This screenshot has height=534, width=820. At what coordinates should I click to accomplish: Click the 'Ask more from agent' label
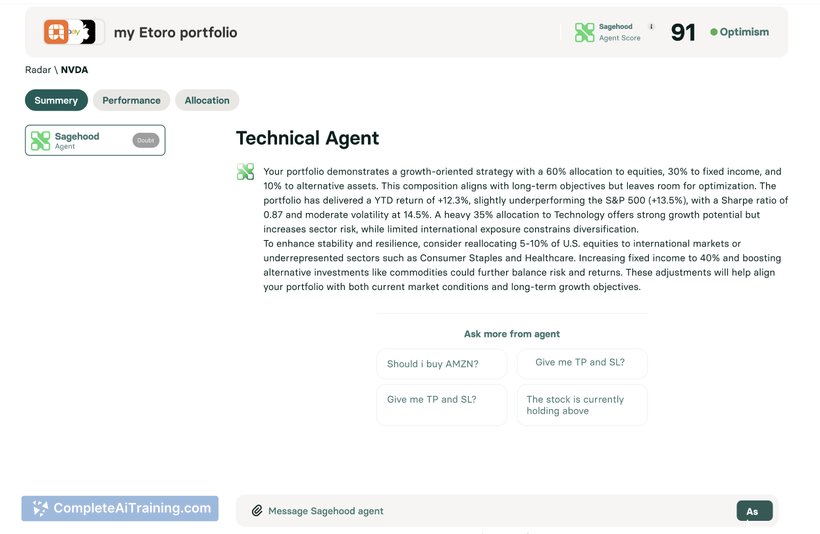[512, 334]
